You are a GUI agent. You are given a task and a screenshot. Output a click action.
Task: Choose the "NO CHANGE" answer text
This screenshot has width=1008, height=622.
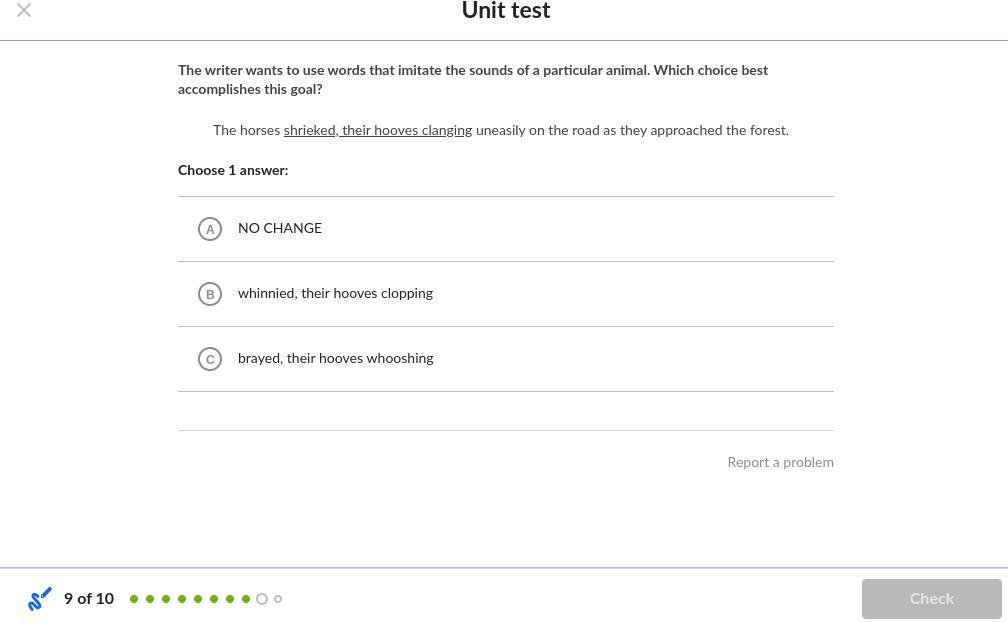[280, 228]
